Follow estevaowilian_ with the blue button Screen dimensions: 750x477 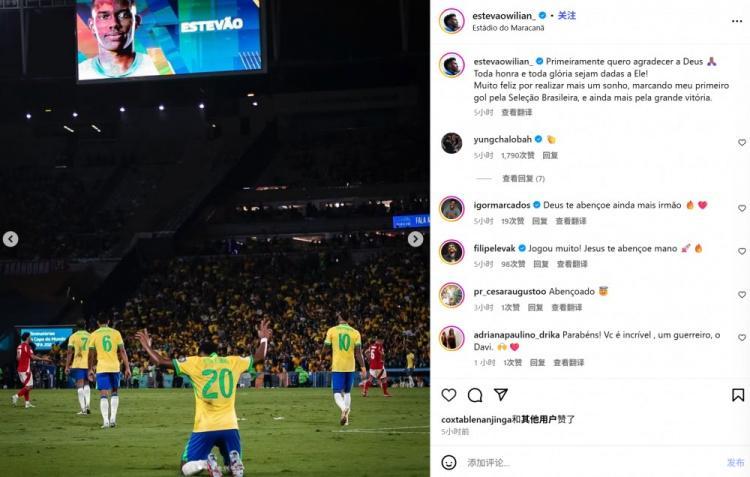(567, 15)
